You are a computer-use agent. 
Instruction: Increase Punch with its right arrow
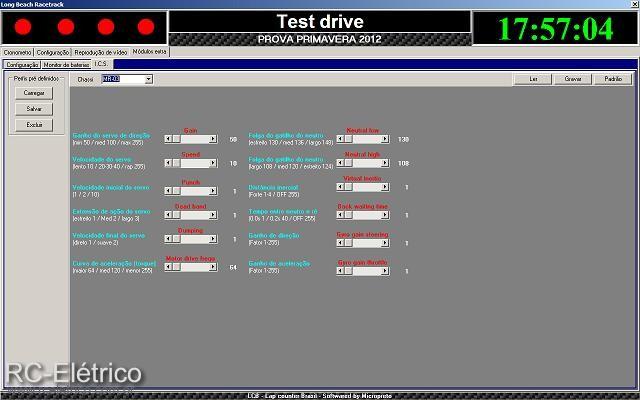[x=213, y=191]
